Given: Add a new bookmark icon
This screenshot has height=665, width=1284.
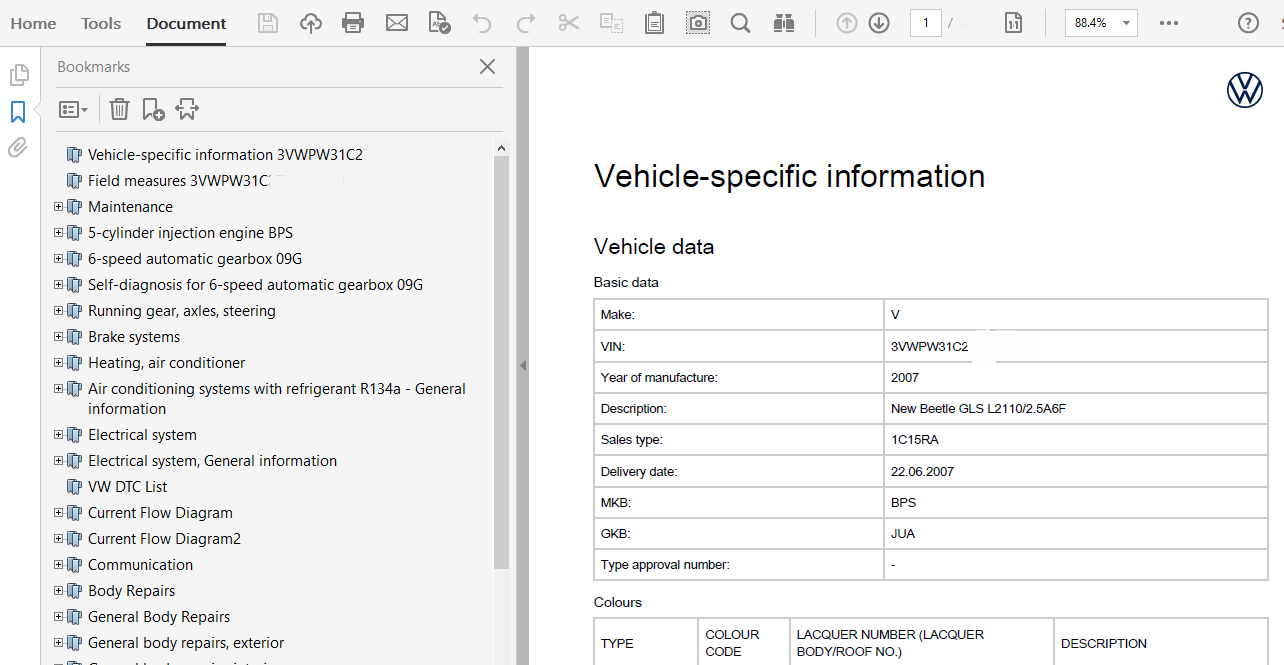Looking at the screenshot, I should [153, 109].
